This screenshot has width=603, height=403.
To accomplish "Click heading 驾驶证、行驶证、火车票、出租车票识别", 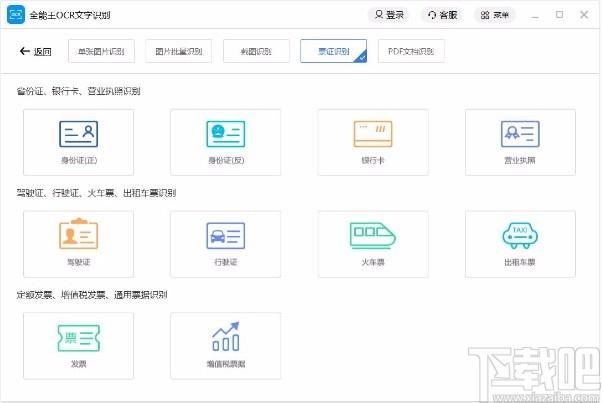I will [96, 193].
